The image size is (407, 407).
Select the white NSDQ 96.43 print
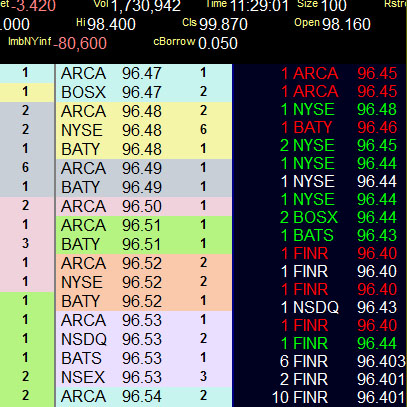click(x=339, y=307)
